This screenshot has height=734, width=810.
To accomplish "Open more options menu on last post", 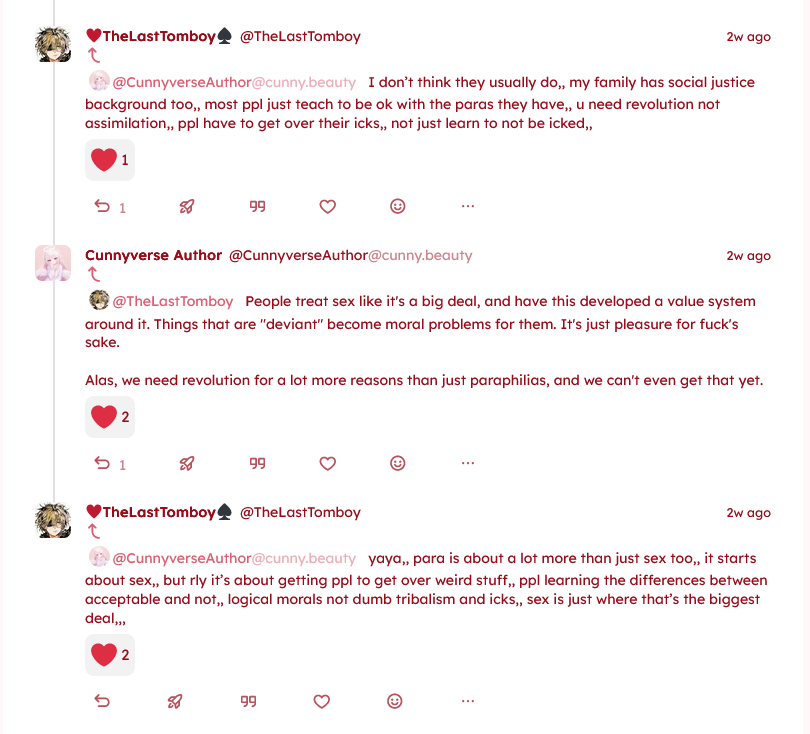I will 467,701.
